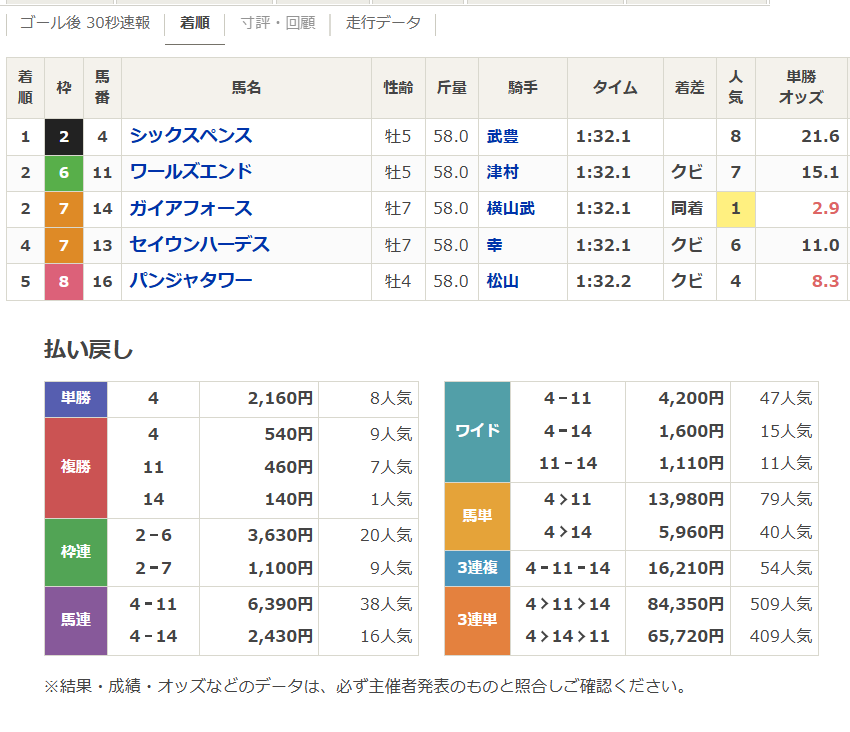Open the 走行データ tab
Viewport: 850px width, 732px height.
[x=383, y=23]
